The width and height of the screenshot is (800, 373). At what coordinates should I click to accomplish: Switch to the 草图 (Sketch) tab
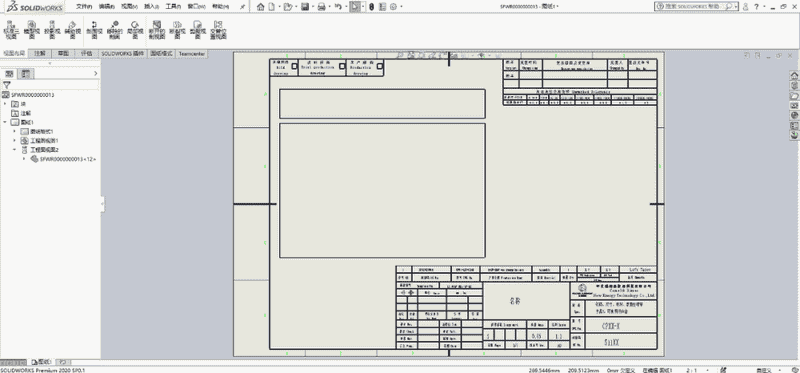point(63,53)
